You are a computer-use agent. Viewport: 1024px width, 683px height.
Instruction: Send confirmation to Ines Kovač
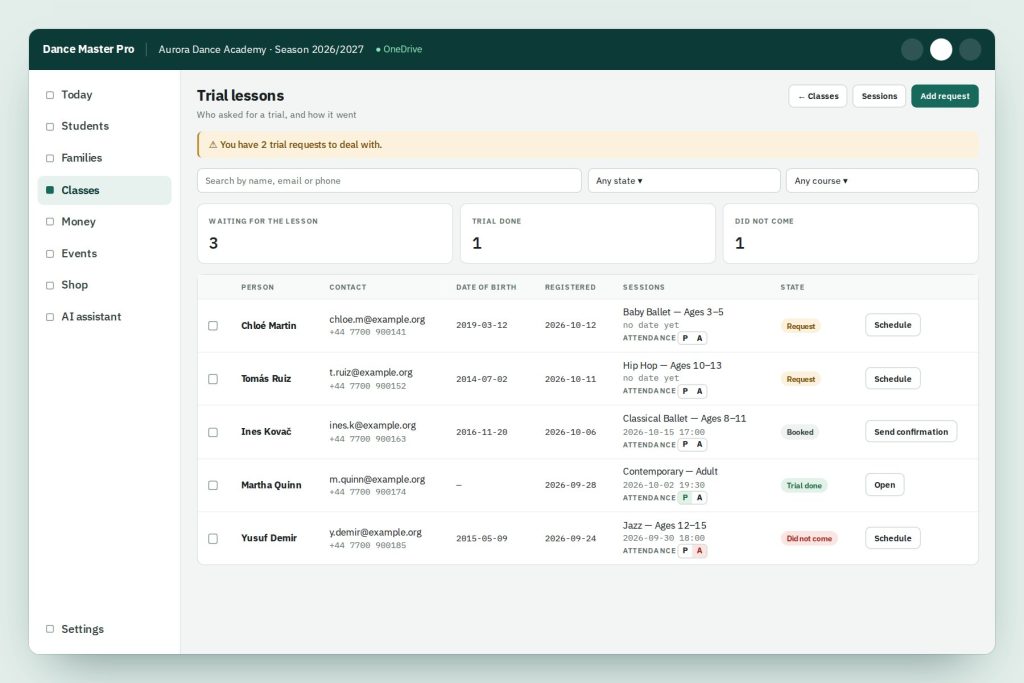click(x=910, y=432)
